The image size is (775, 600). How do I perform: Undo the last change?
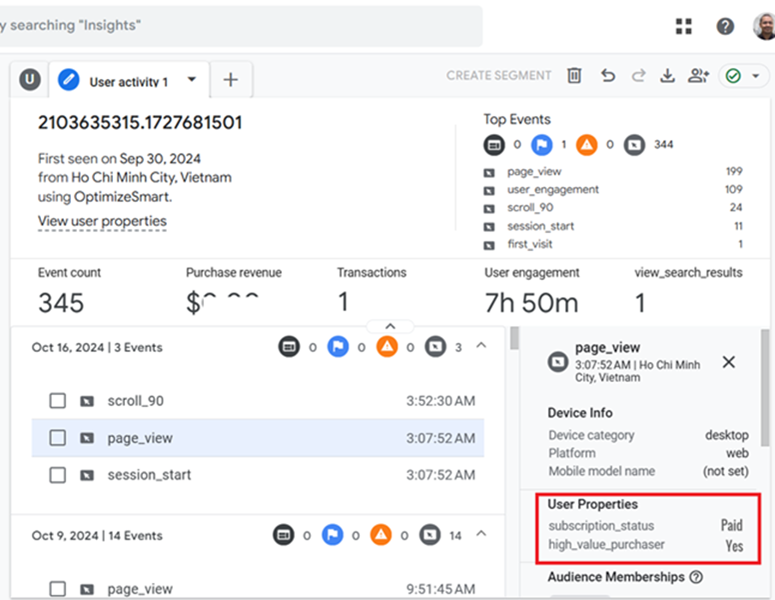point(607,76)
